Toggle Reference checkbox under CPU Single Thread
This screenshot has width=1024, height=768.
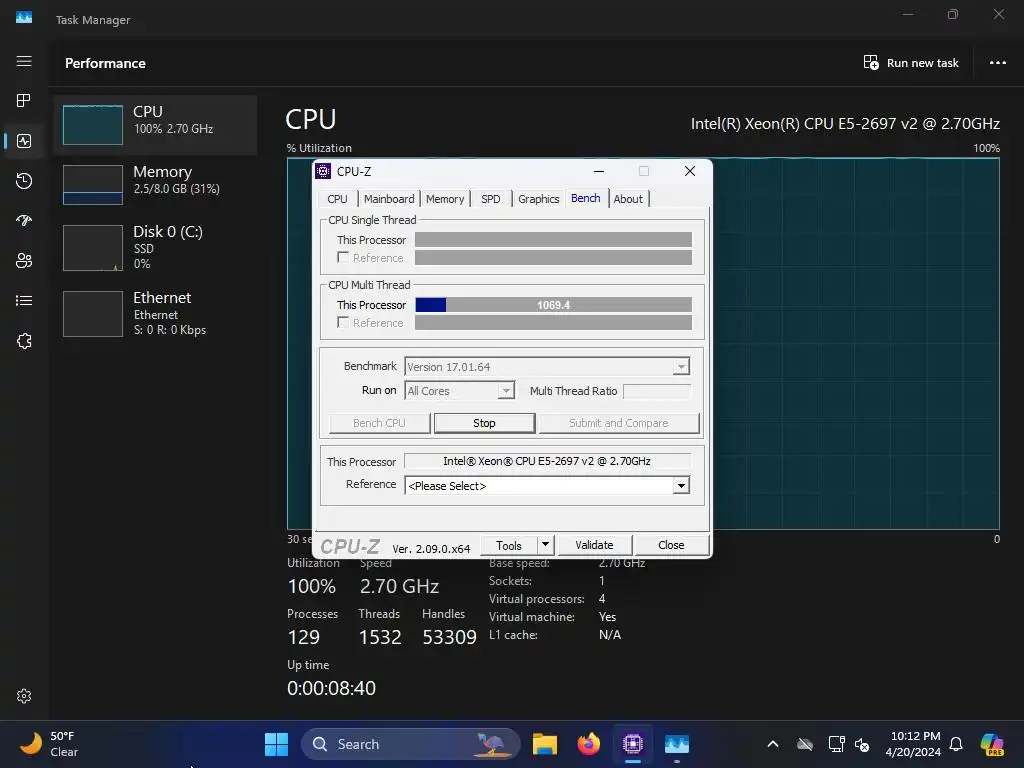pos(343,257)
